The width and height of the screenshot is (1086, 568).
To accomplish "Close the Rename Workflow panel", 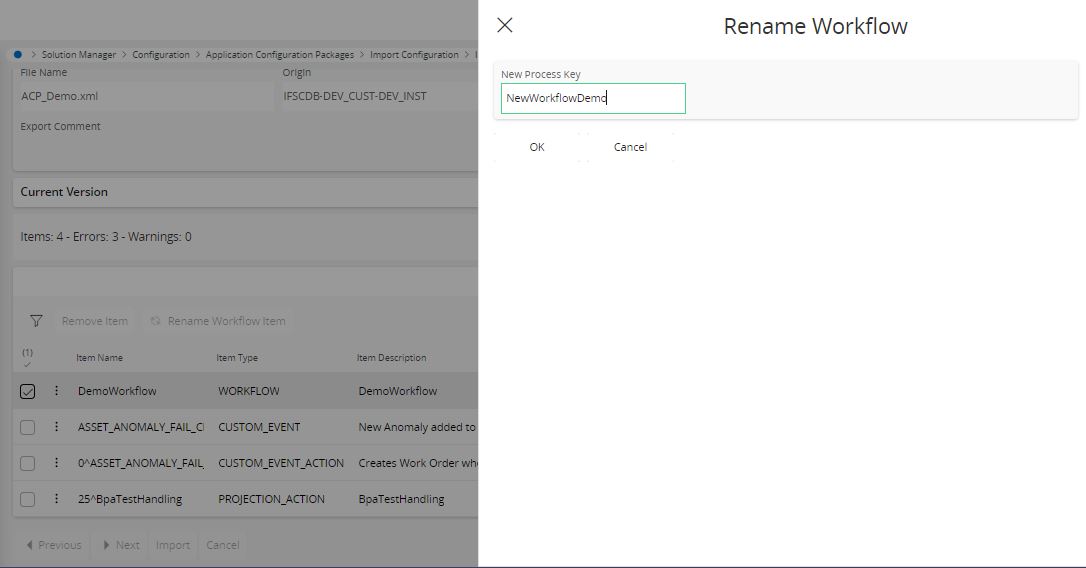I will point(505,26).
